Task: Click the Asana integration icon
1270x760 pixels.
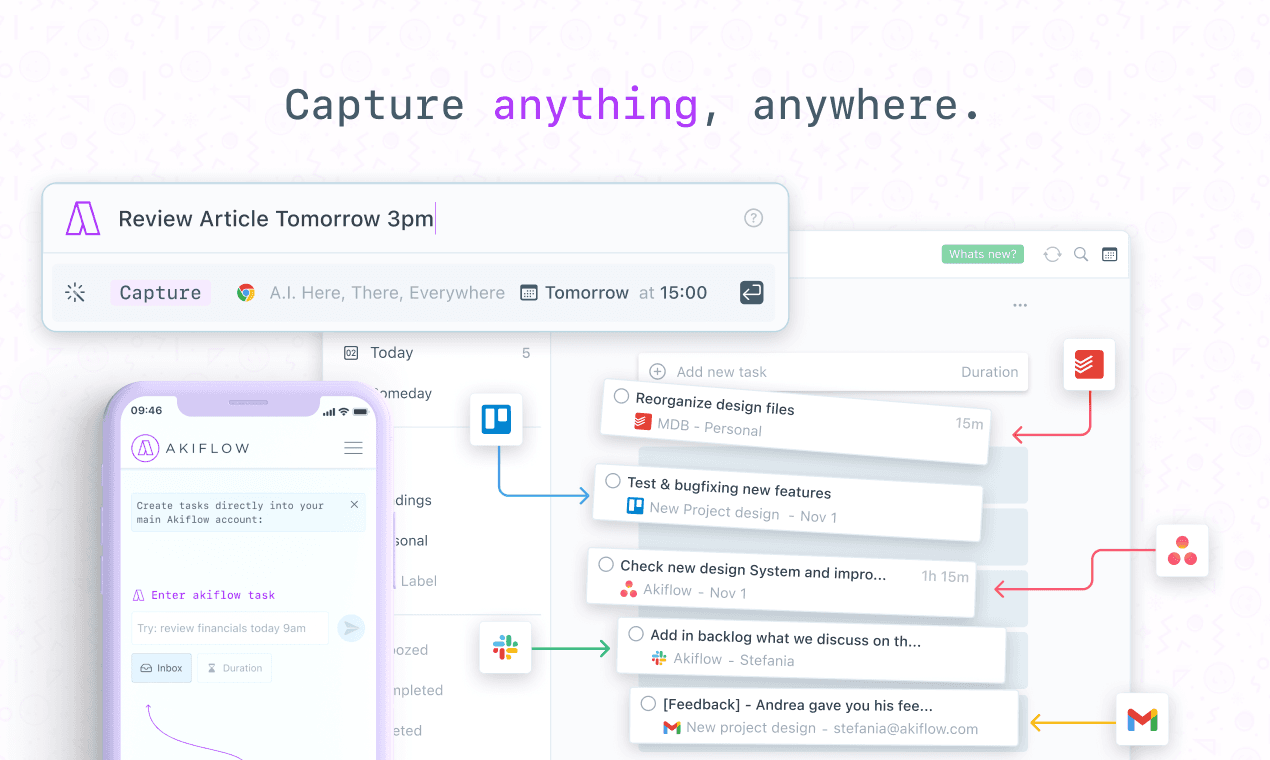Action: coord(1182,551)
